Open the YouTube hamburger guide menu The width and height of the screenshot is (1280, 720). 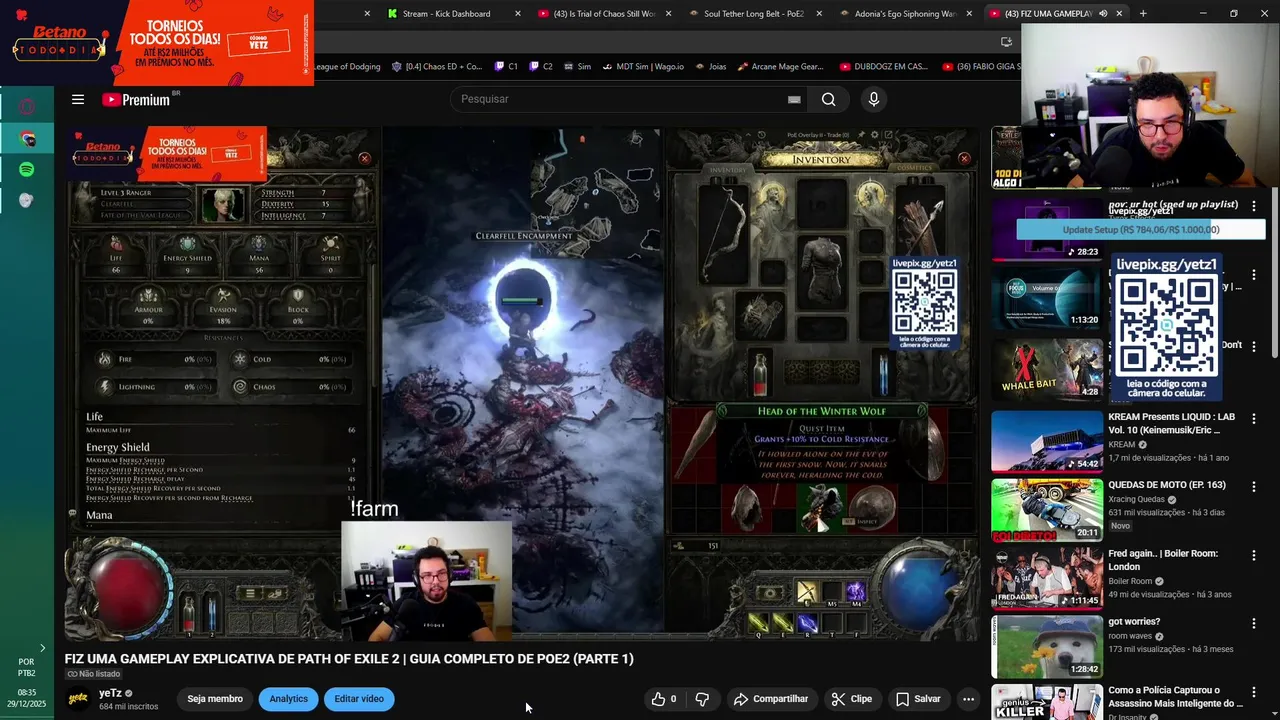click(x=77, y=99)
